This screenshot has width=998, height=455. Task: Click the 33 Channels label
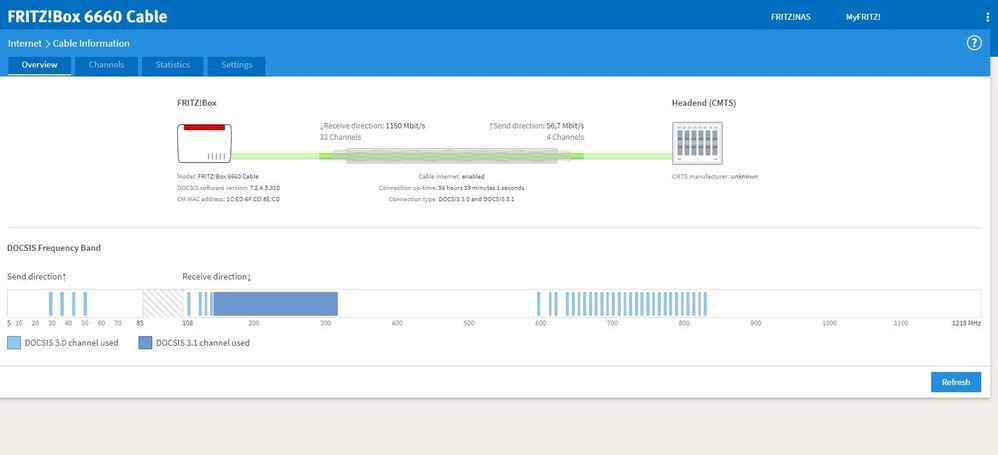click(x=340, y=137)
